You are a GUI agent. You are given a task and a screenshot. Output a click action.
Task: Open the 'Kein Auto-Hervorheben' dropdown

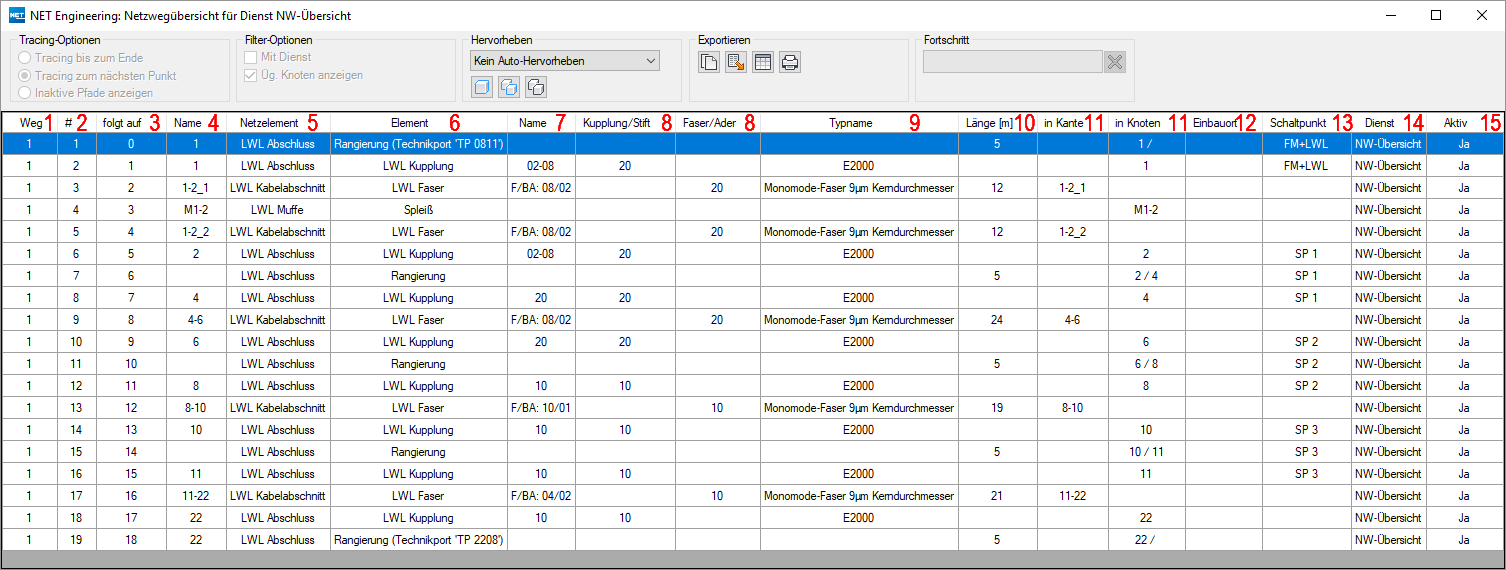pos(564,61)
